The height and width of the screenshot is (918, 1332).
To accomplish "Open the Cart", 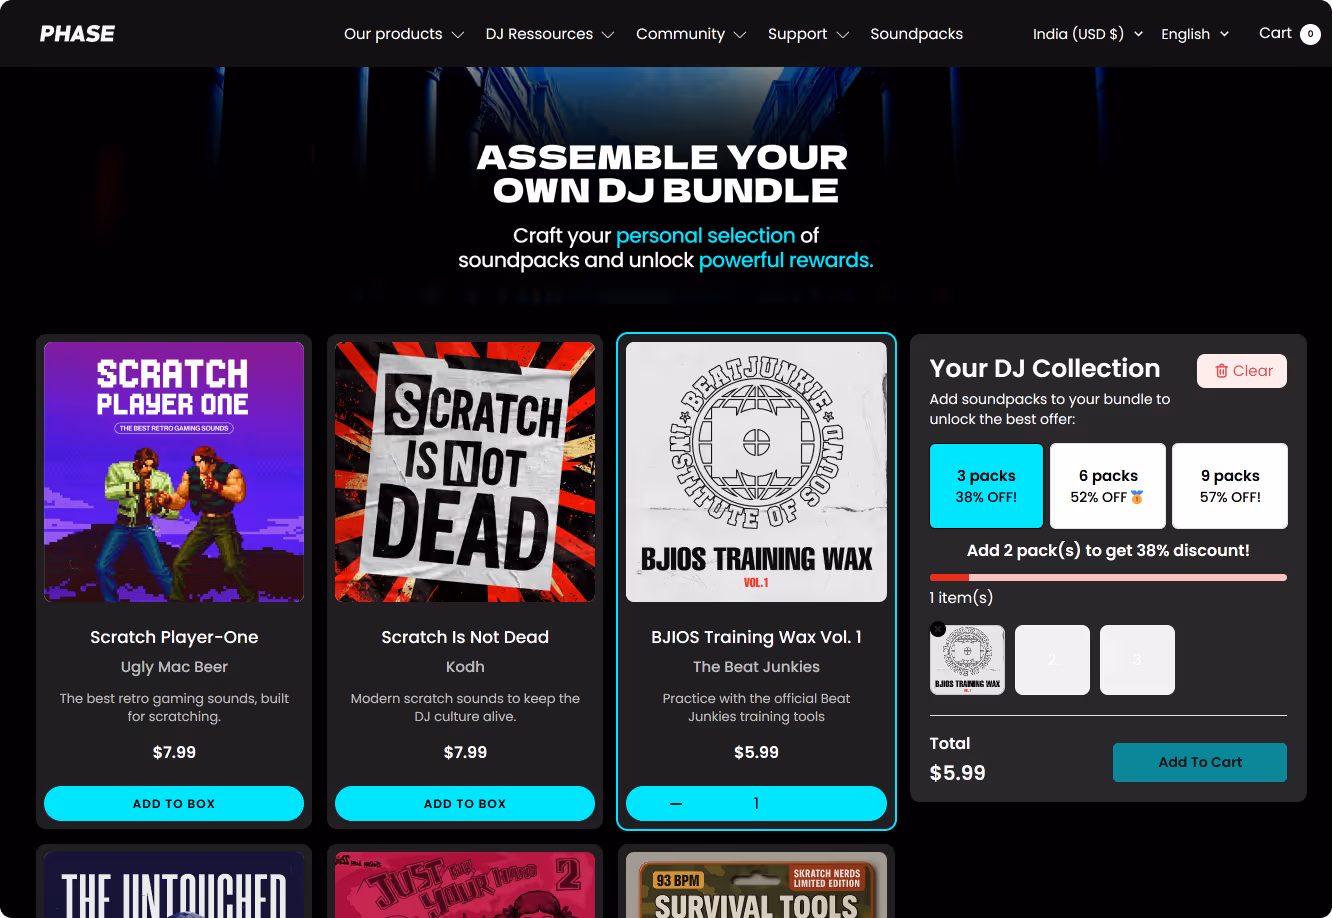I will 1290,34.
